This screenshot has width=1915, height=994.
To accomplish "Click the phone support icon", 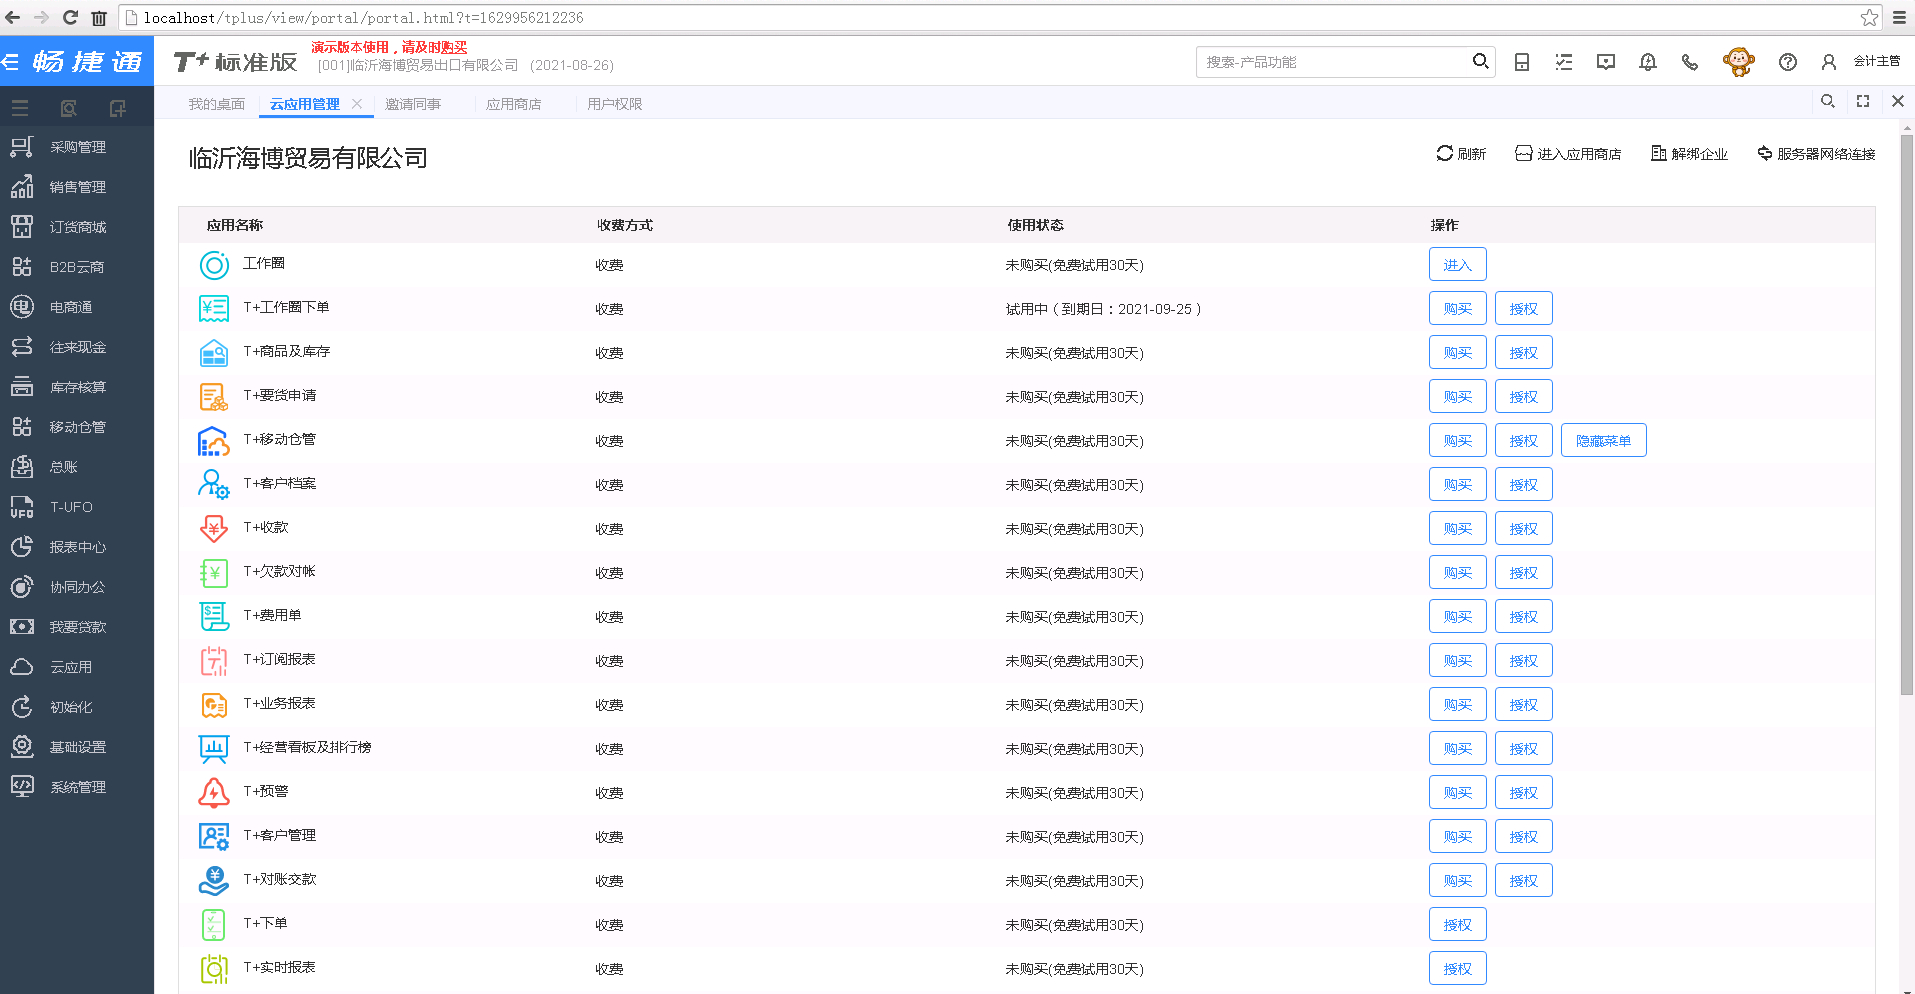I will [x=1690, y=62].
